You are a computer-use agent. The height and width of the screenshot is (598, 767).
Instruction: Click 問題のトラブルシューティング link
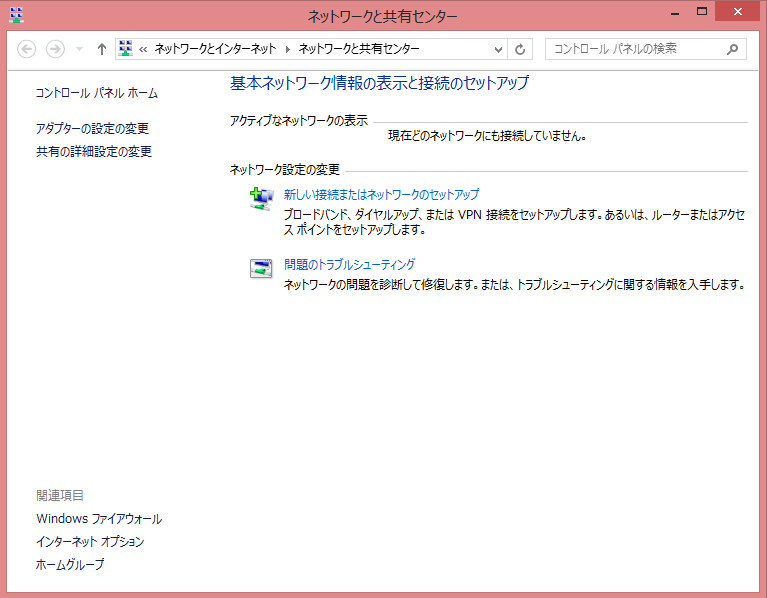(x=349, y=265)
